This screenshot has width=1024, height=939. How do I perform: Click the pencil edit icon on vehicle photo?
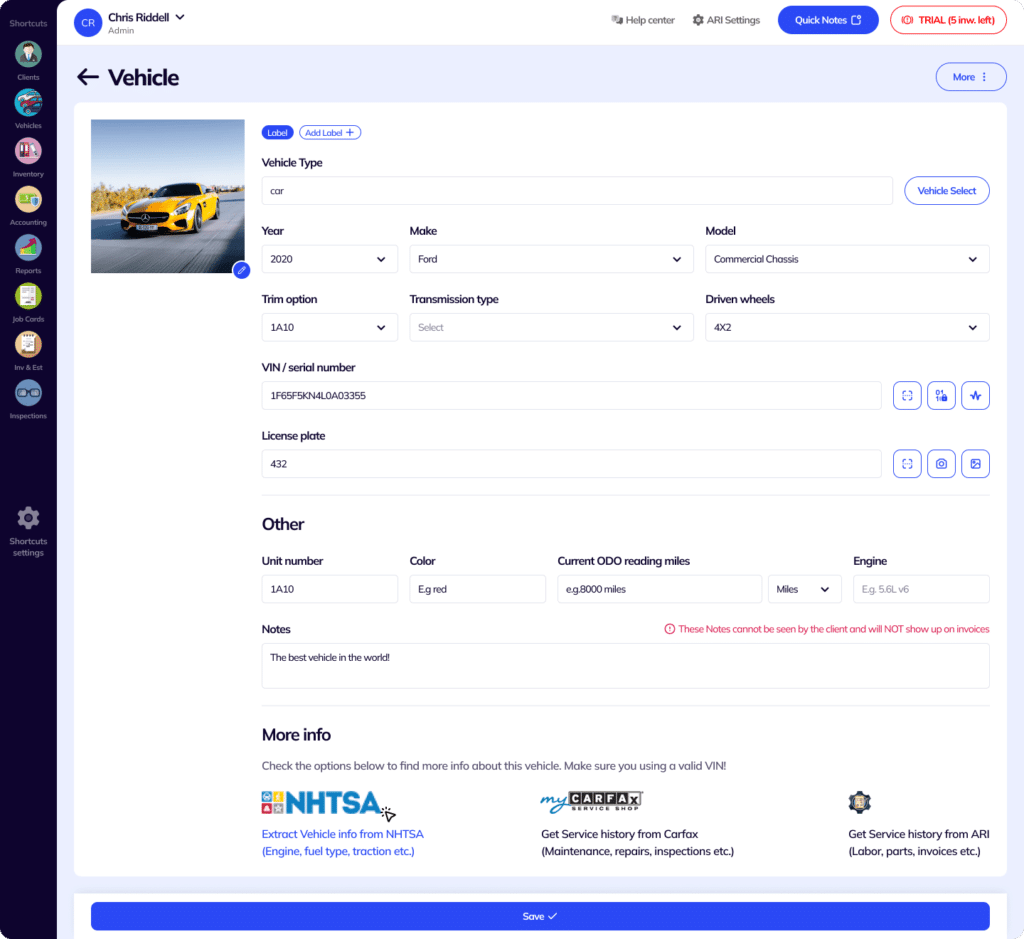coord(242,270)
